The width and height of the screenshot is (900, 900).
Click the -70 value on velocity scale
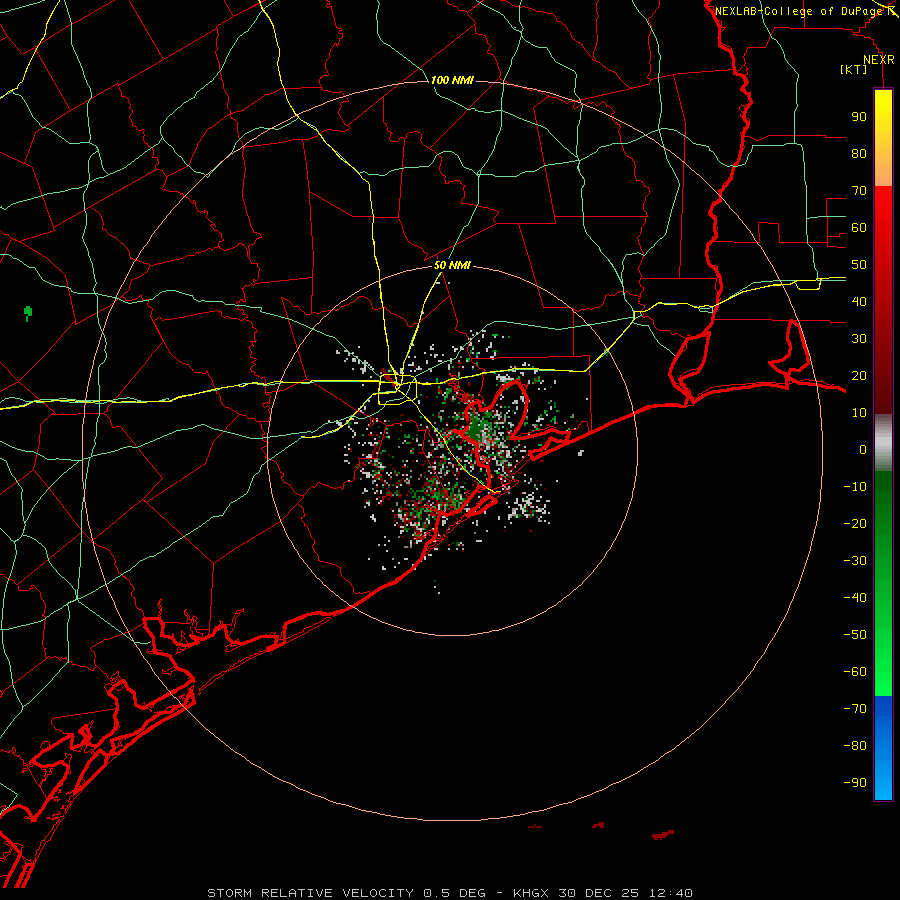tap(855, 709)
